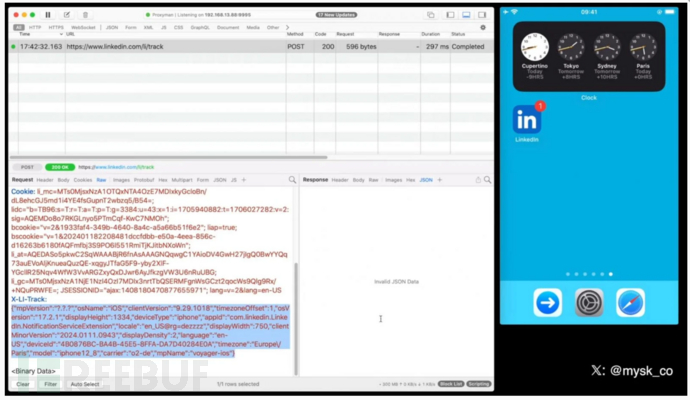Click the Clear button
This screenshot has height=400, width=690.
[x=23, y=384]
